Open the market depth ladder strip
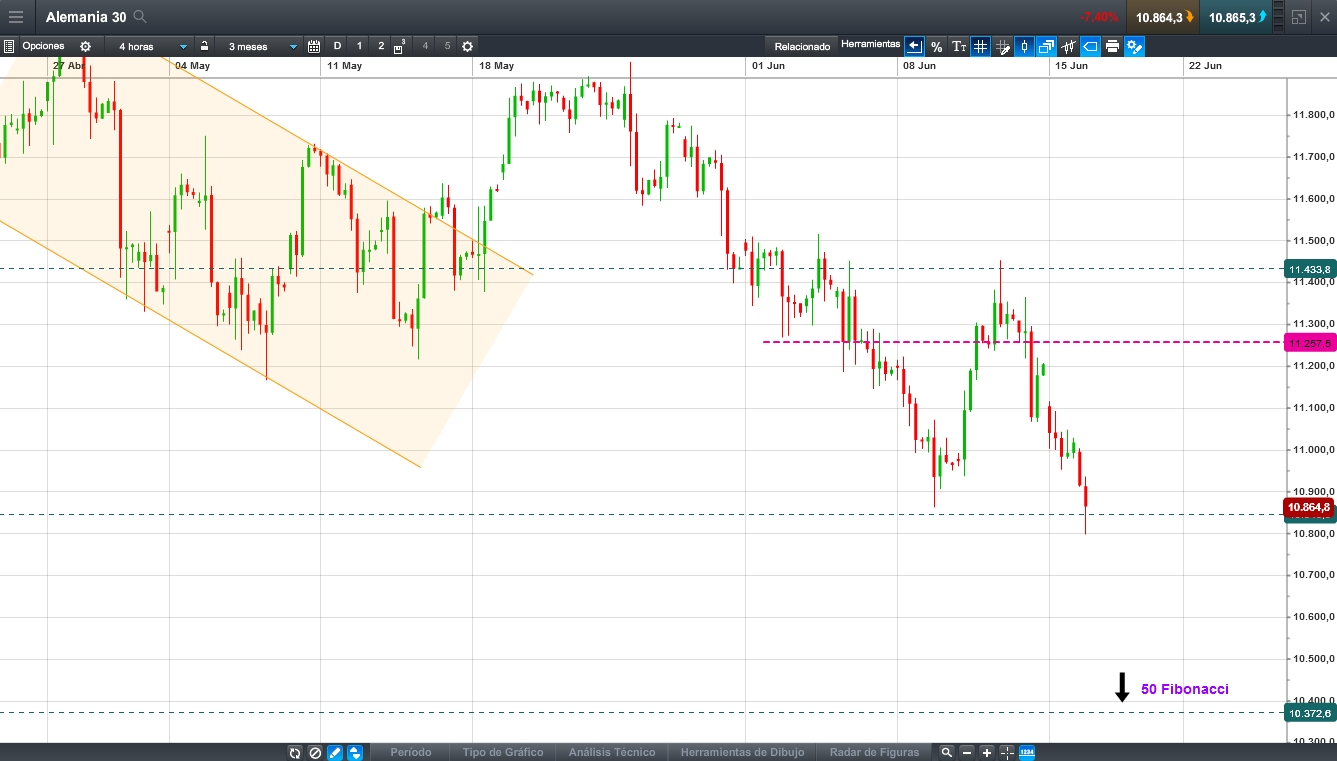This screenshot has width=1337, height=761. (1277, 17)
